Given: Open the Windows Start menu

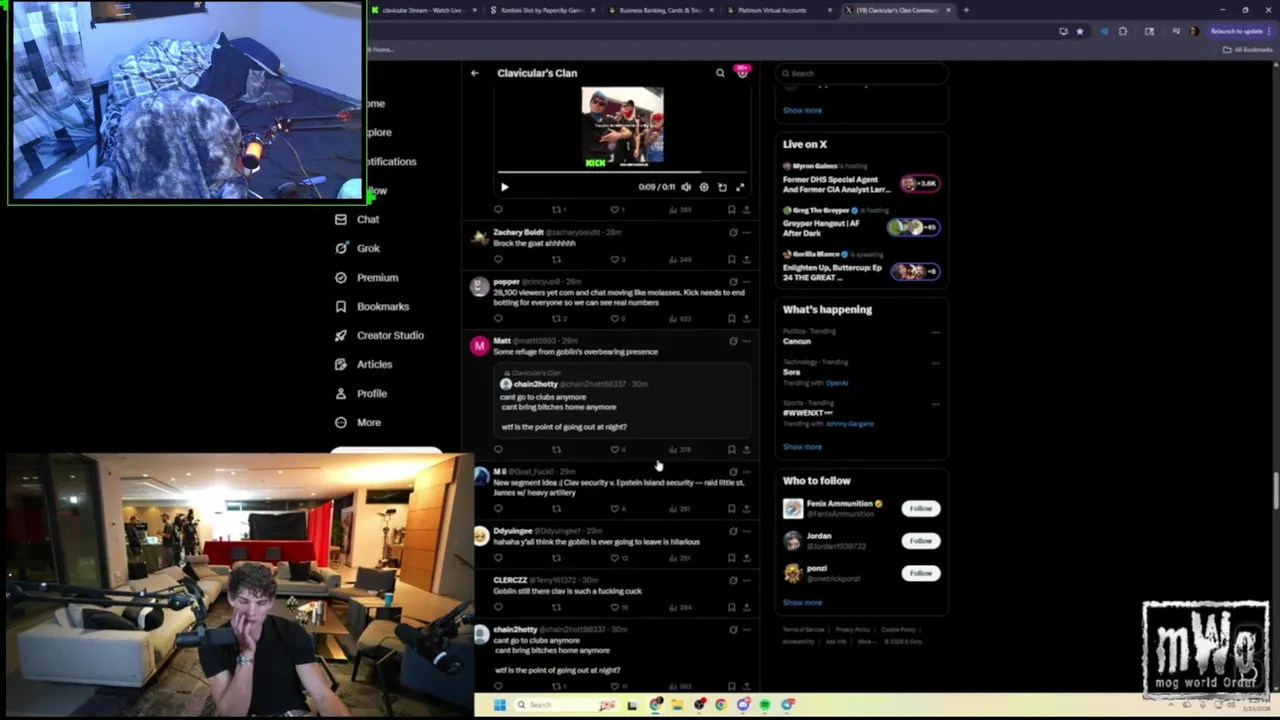Looking at the screenshot, I should (x=499, y=705).
